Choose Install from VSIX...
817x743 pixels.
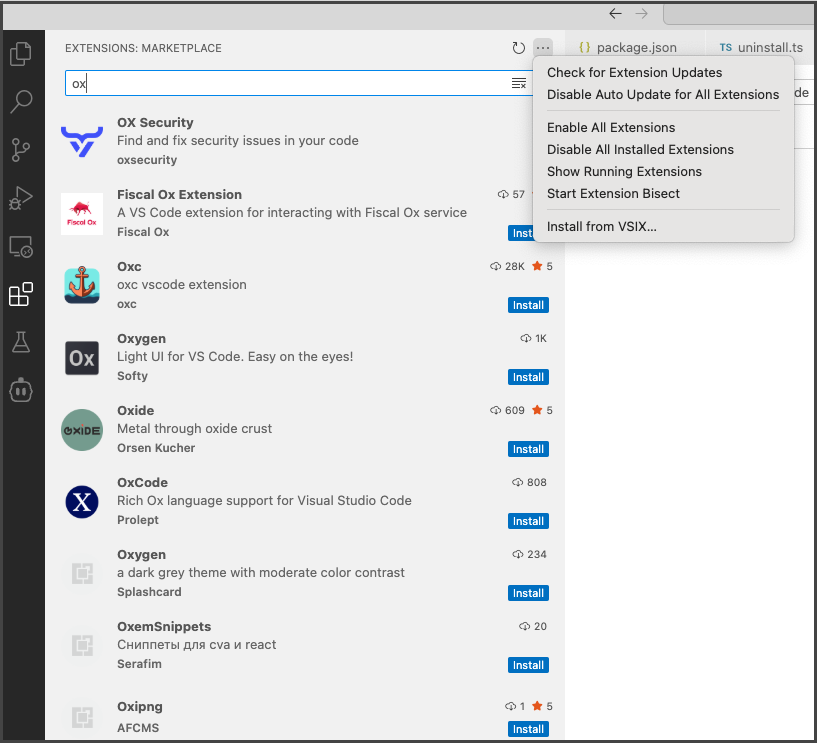tap(601, 227)
